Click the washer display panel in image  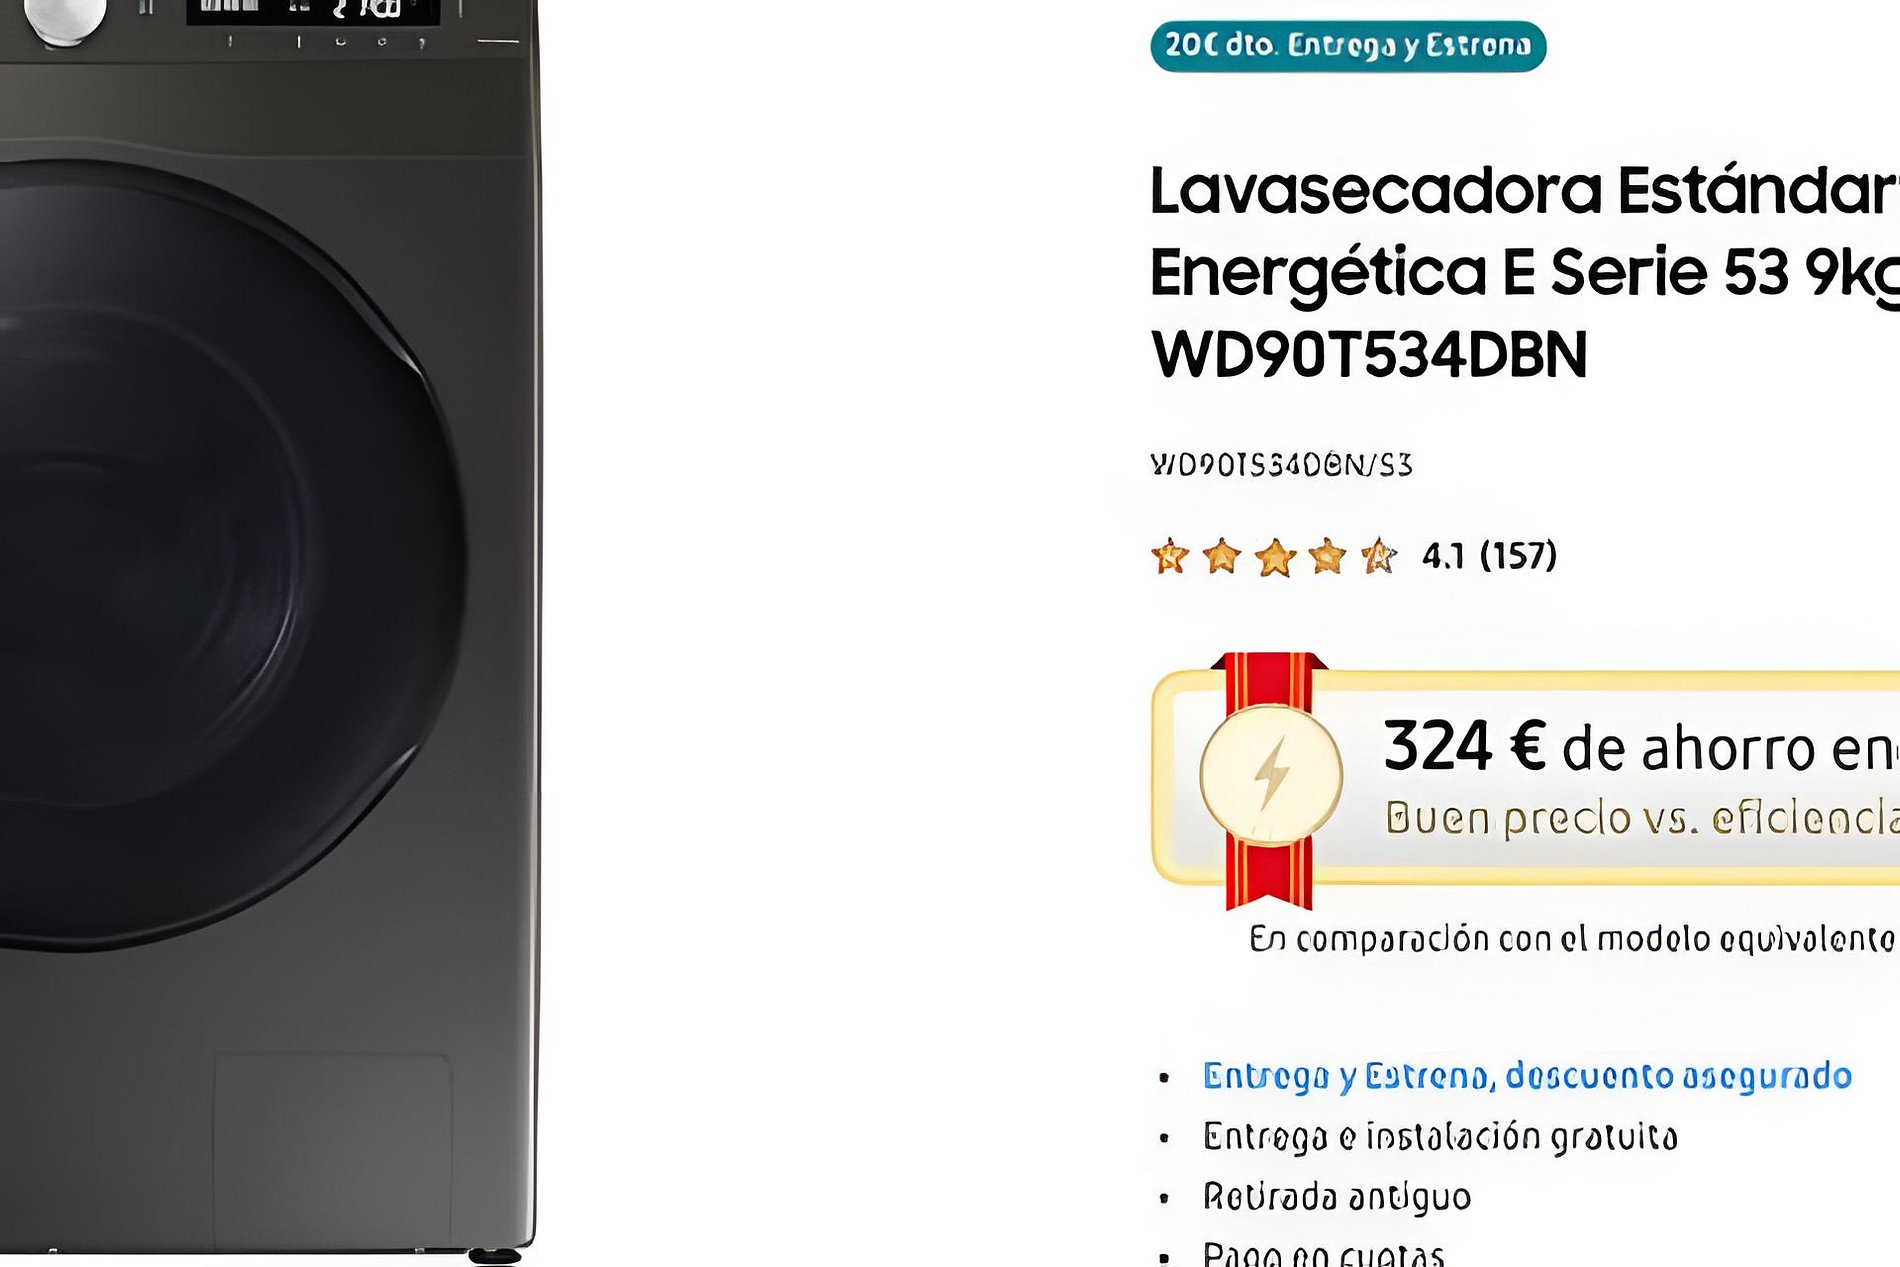(313, 12)
